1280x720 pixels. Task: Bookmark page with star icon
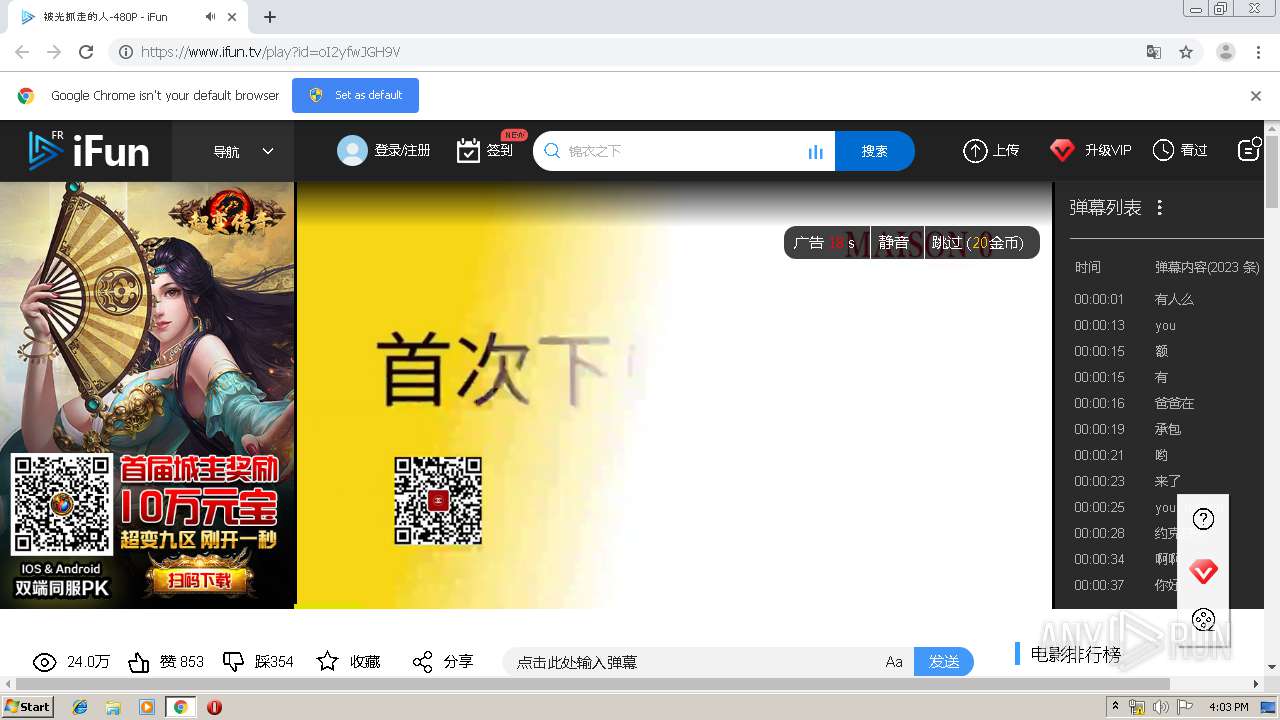pos(1186,52)
